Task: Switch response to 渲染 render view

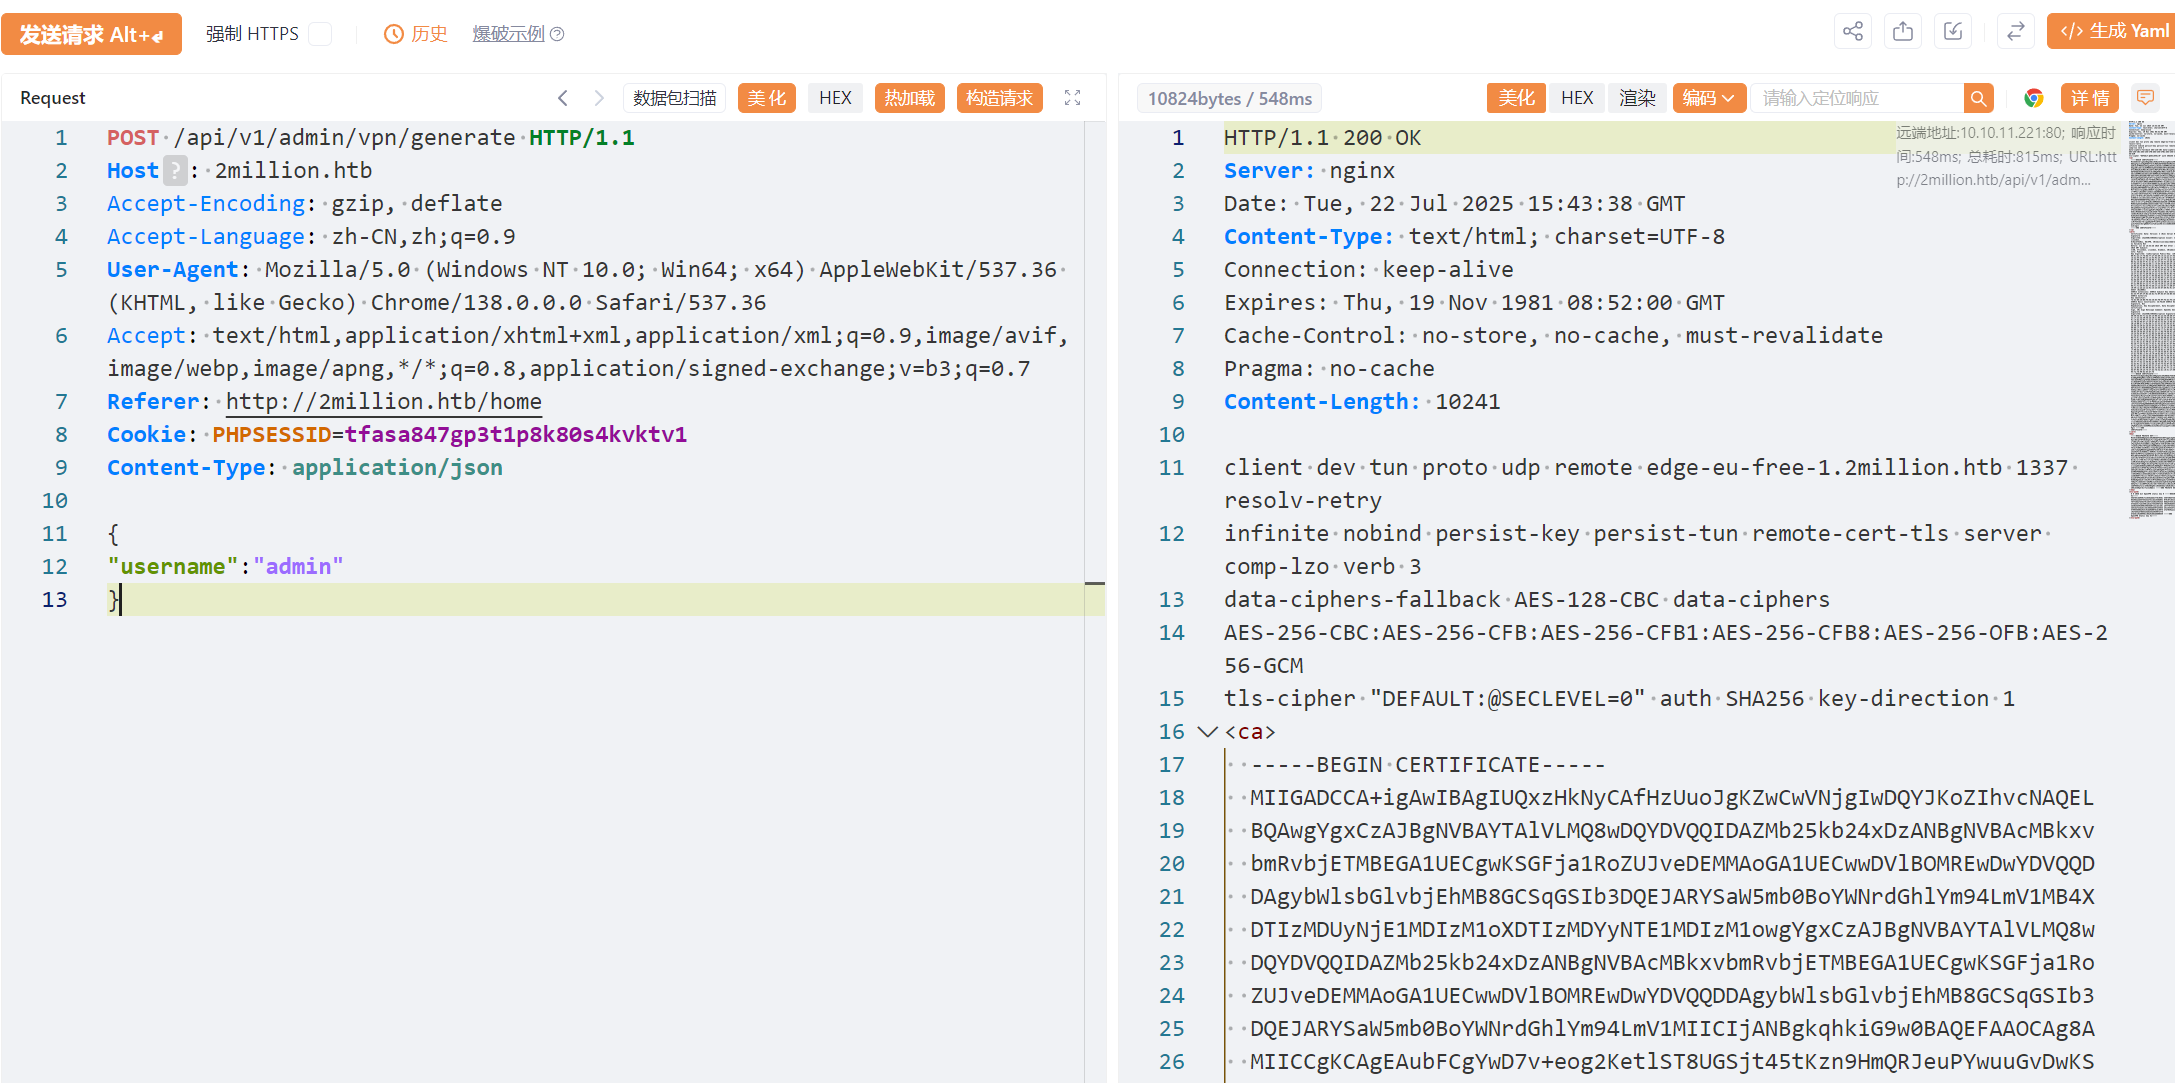Action: (1637, 98)
